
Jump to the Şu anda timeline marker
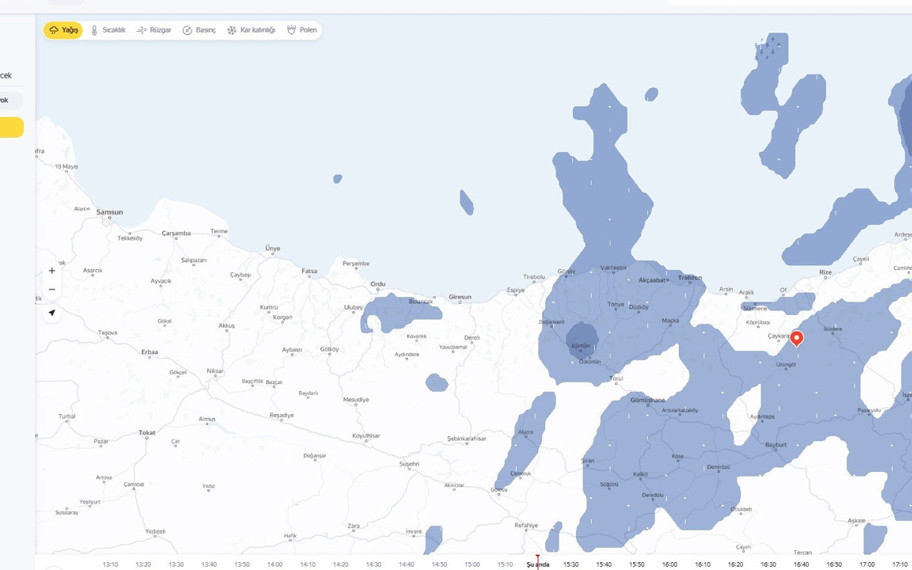coord(538,564)
